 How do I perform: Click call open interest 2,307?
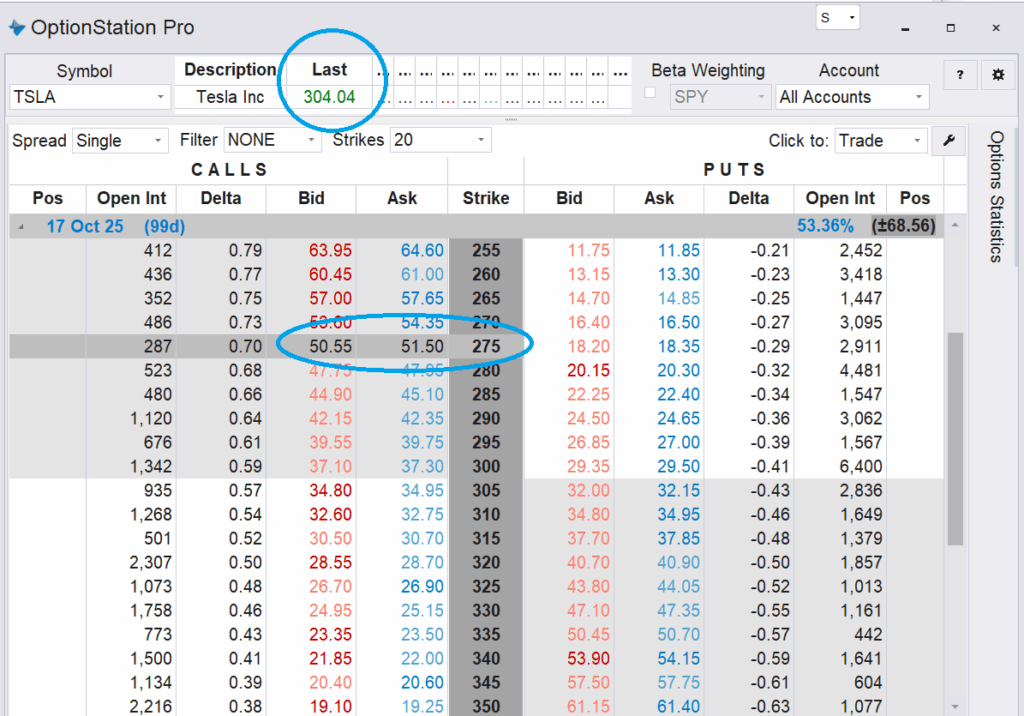151,562
